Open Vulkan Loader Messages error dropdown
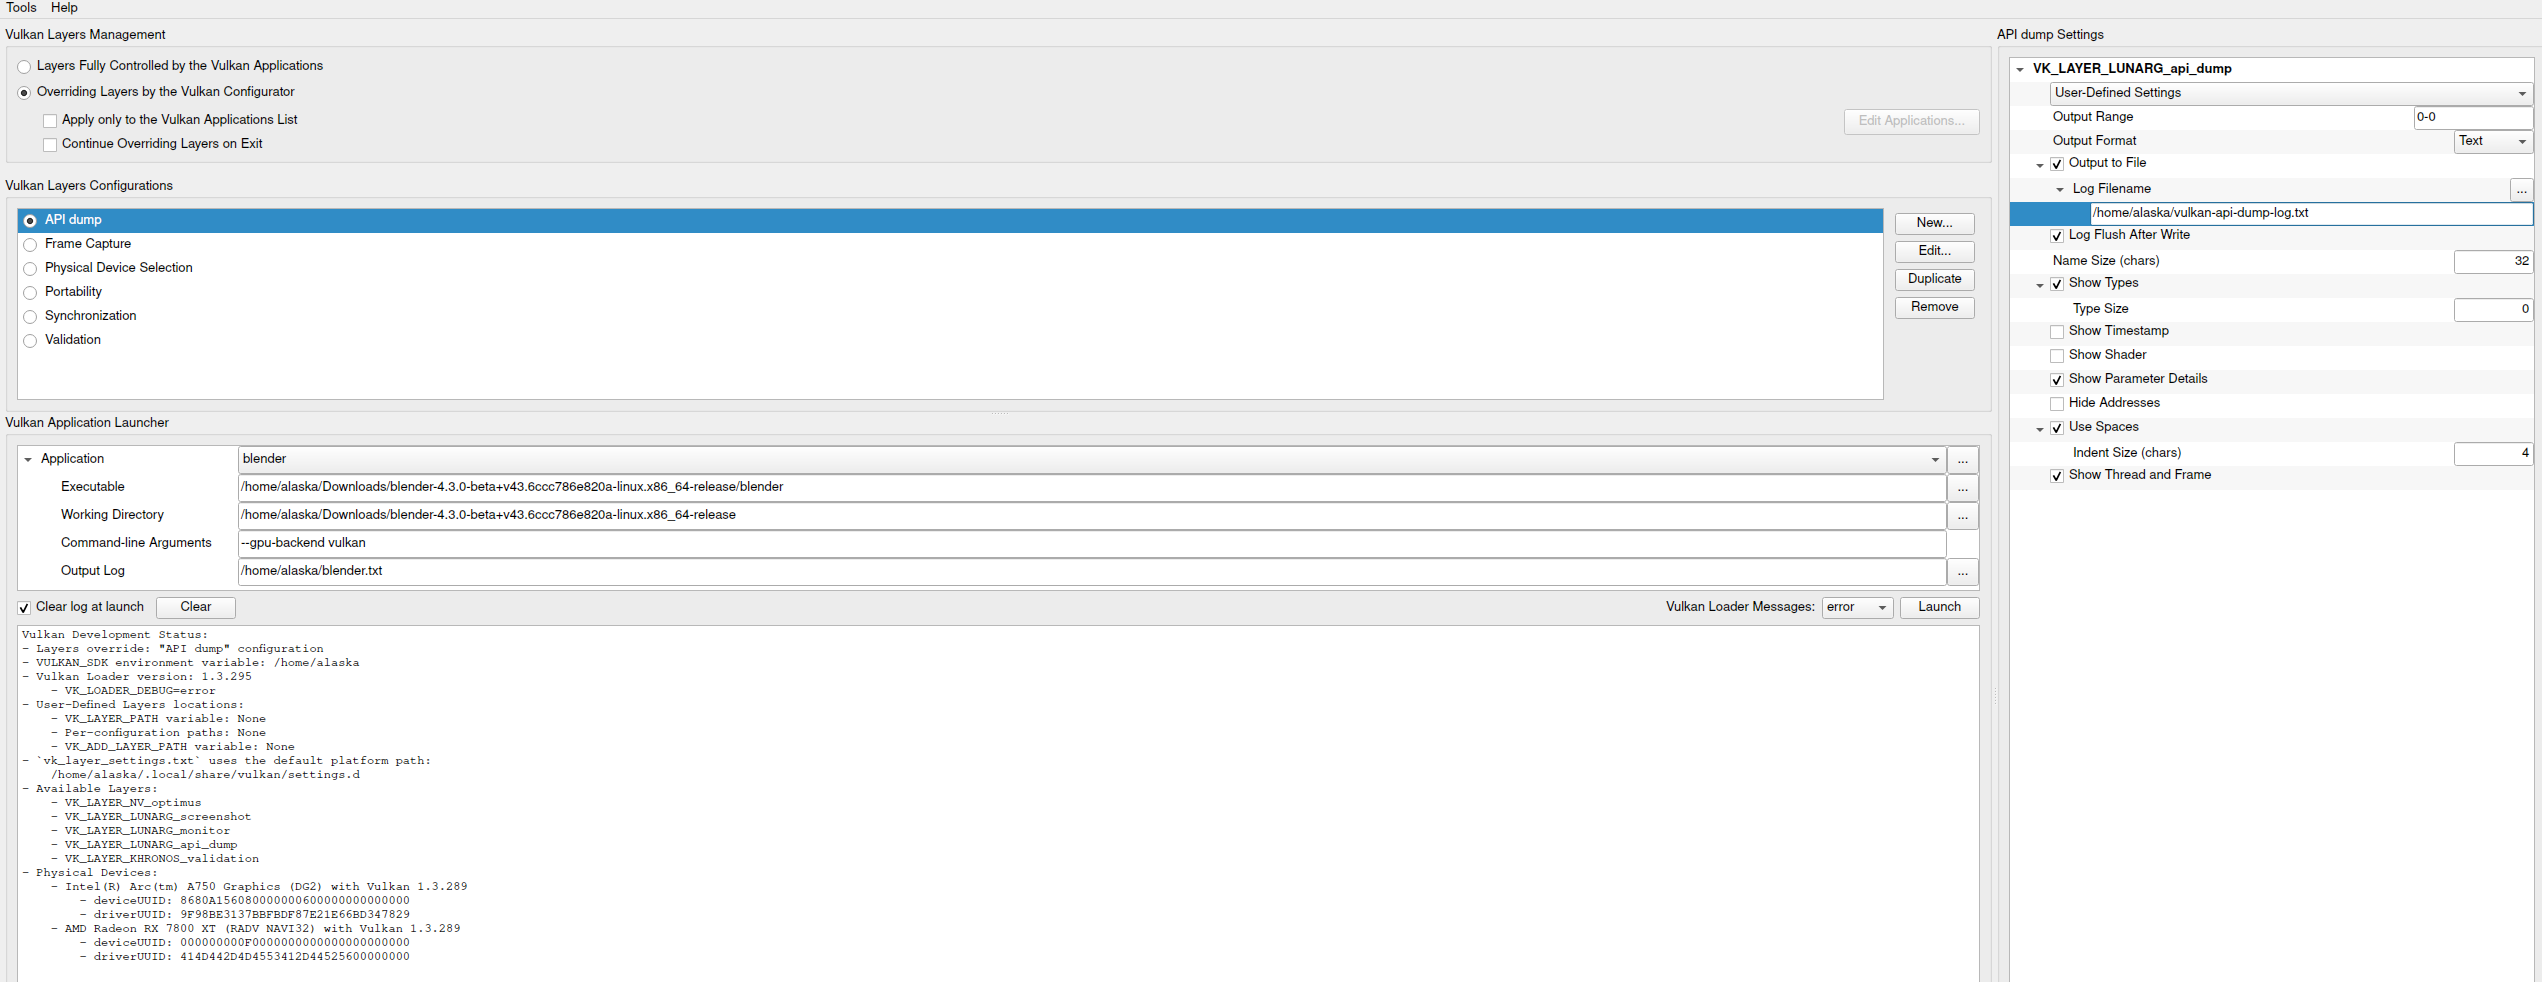The height and width of the screenshot is (982, 2542). tap(1856, 607)
